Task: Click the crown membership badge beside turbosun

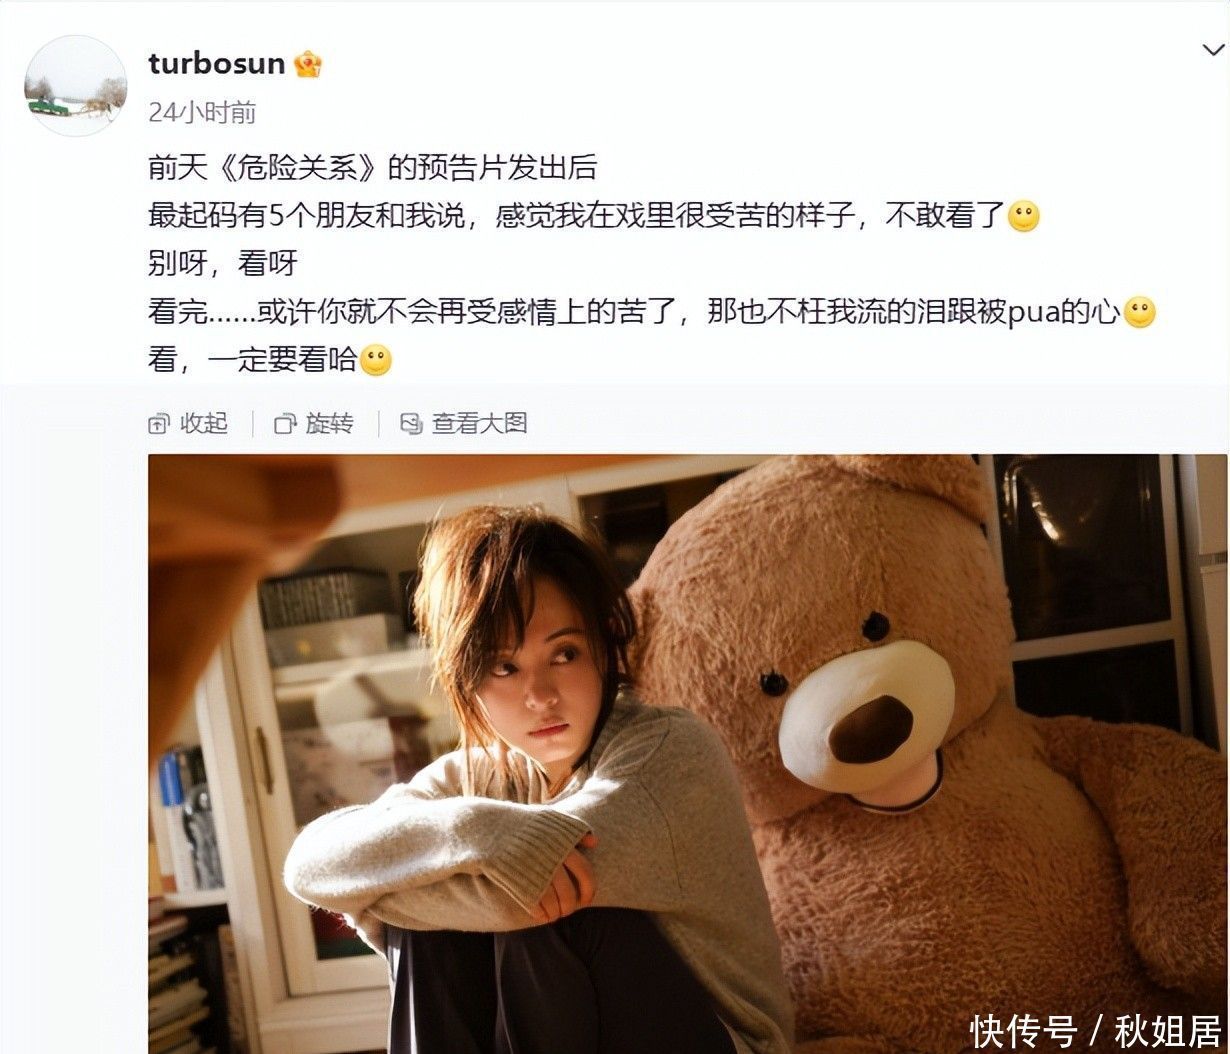Action: pyautogui.click(x=308, y=64)
